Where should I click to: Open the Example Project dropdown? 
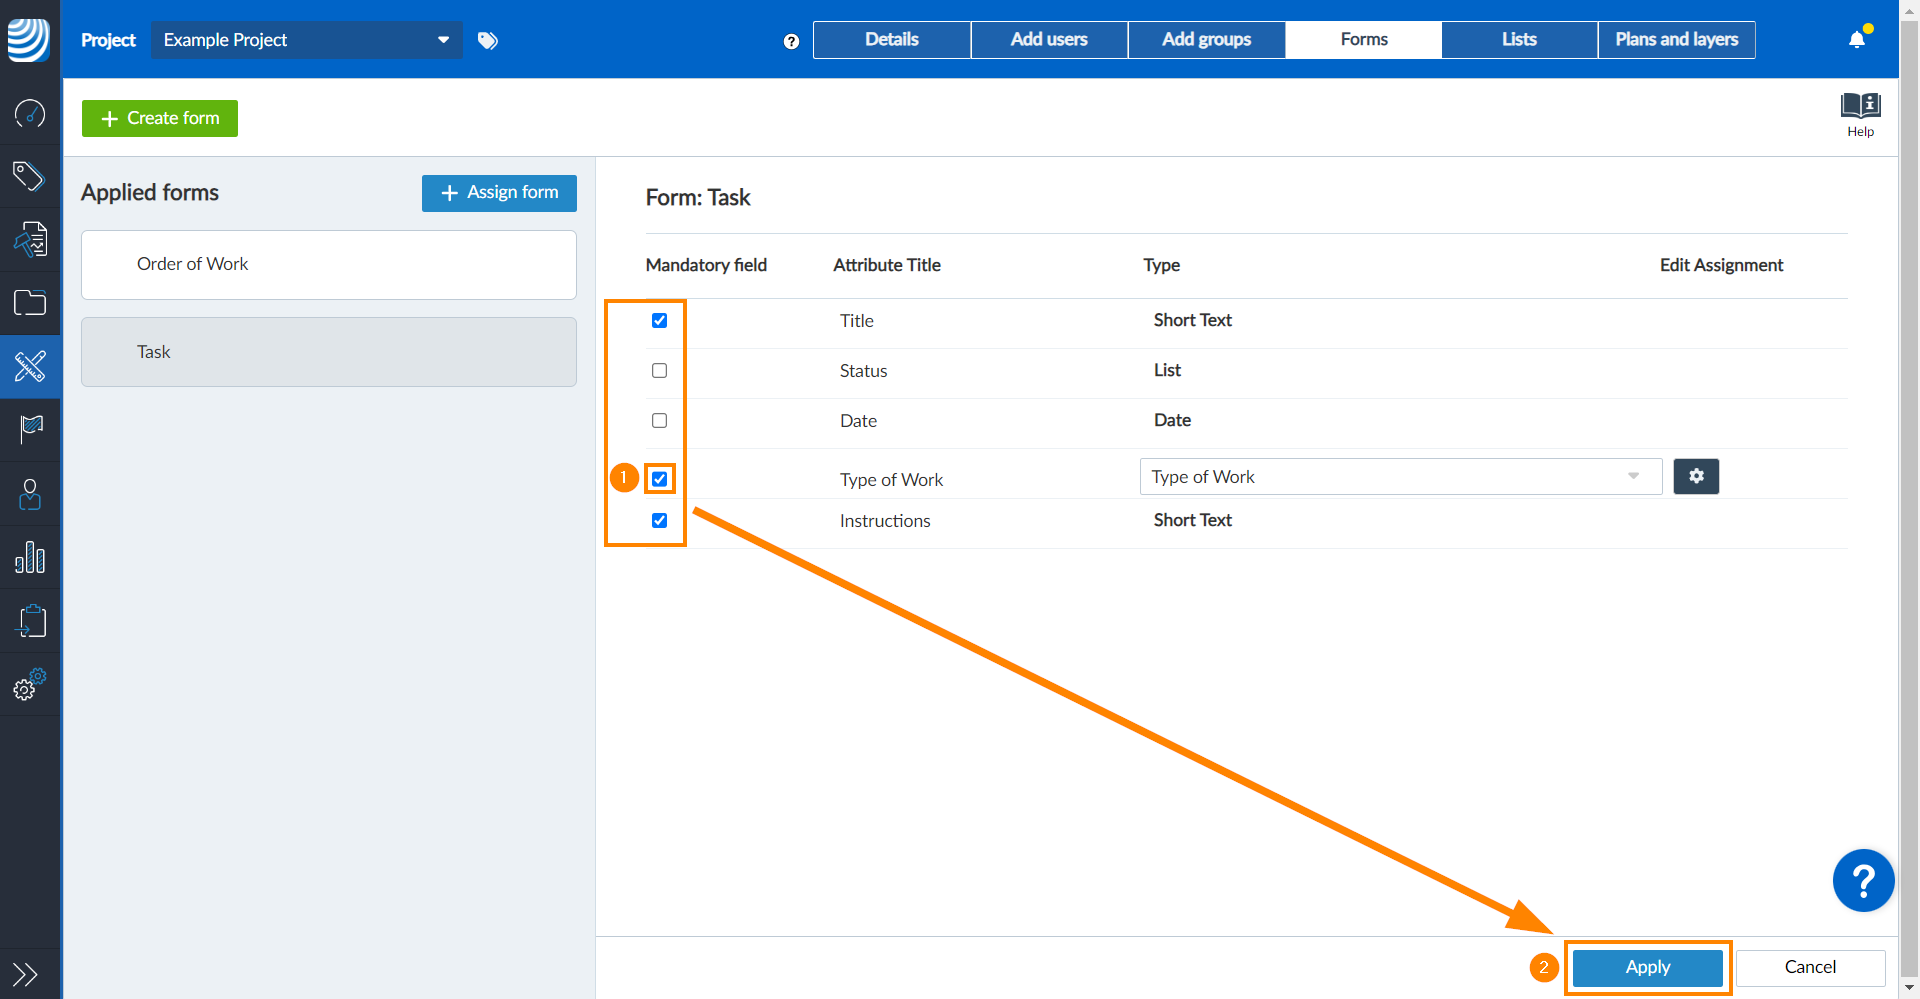tap(306, 40)
